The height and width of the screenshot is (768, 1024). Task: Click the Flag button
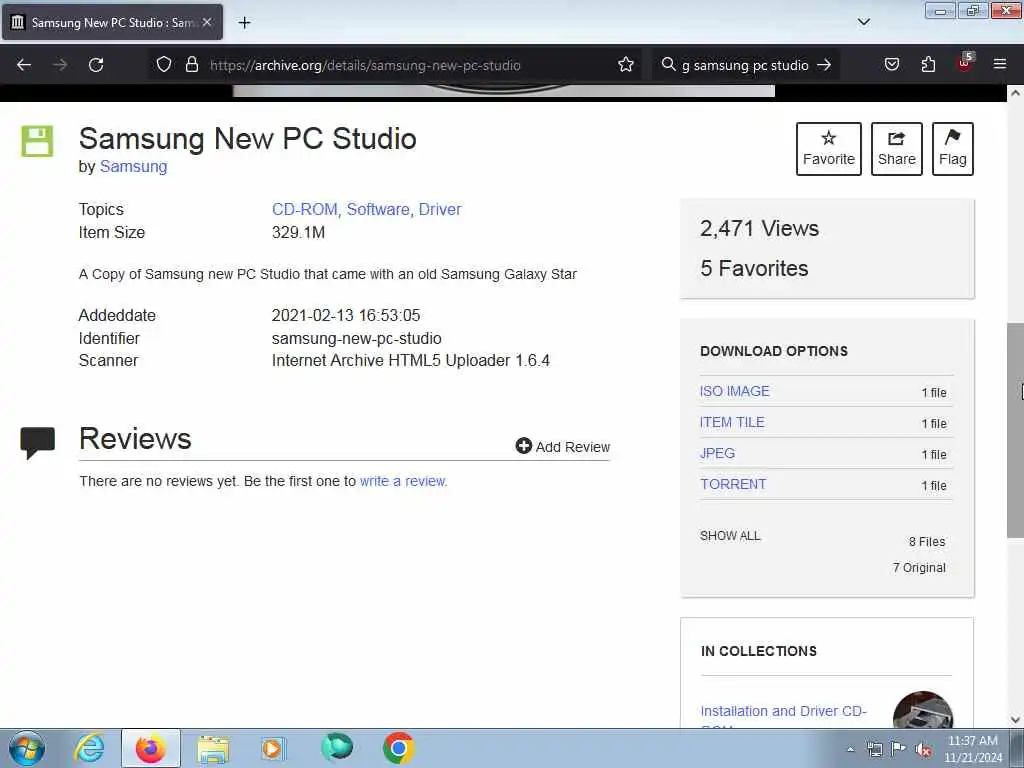pyautogui.click(x=953, y=149)
